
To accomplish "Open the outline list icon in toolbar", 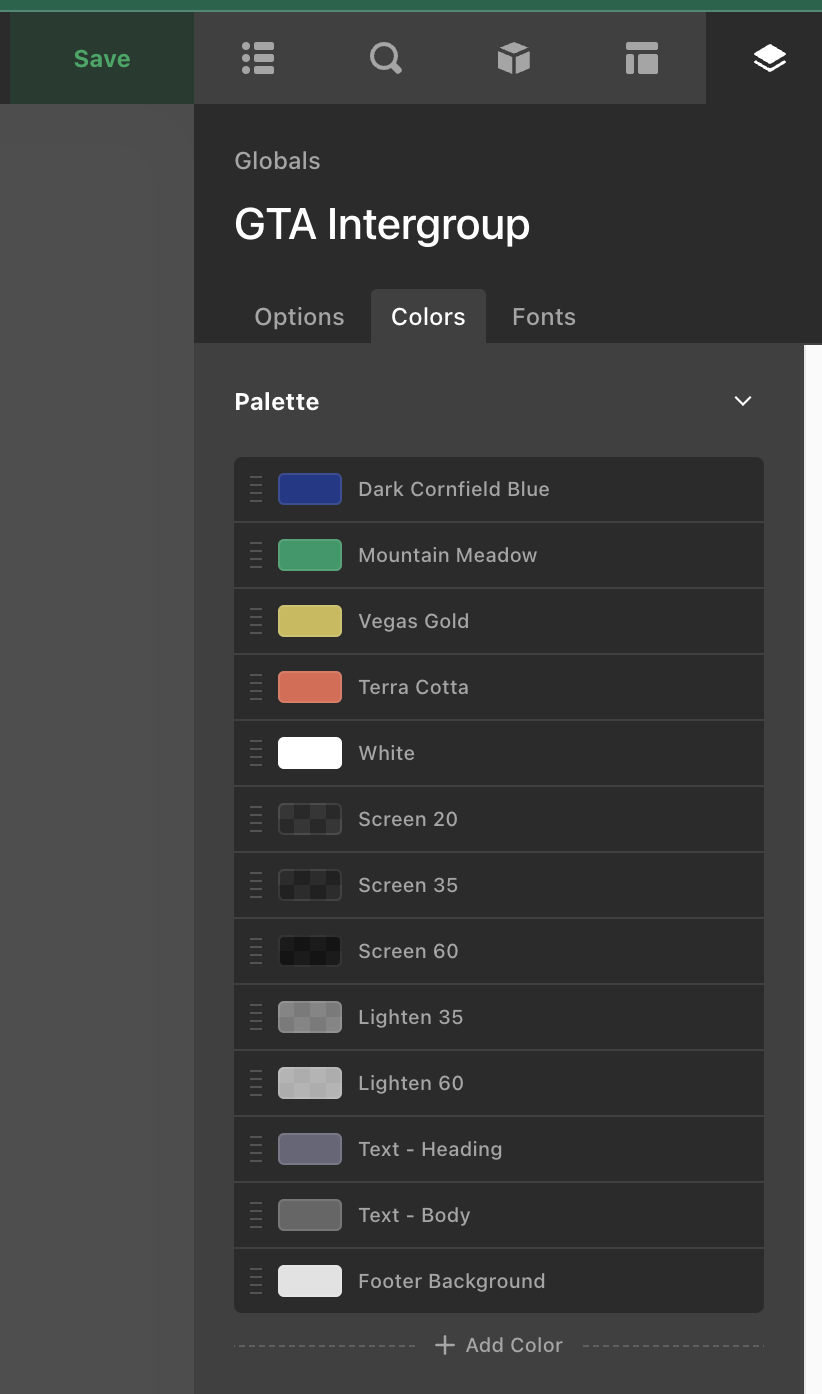I will tap(258, 58).
